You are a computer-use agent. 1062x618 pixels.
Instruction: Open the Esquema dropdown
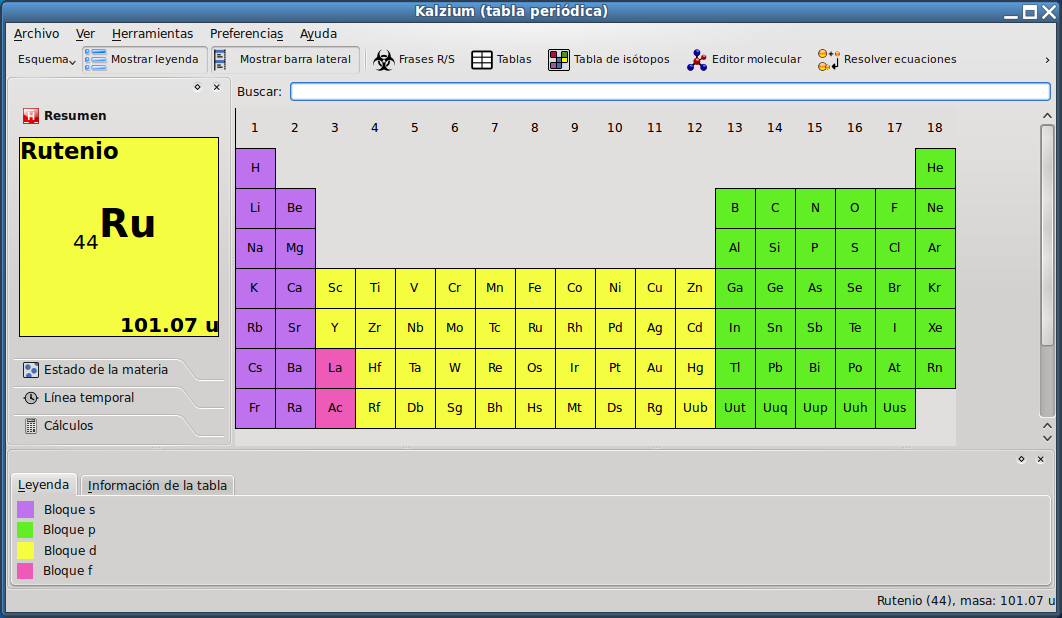(46, 60)
